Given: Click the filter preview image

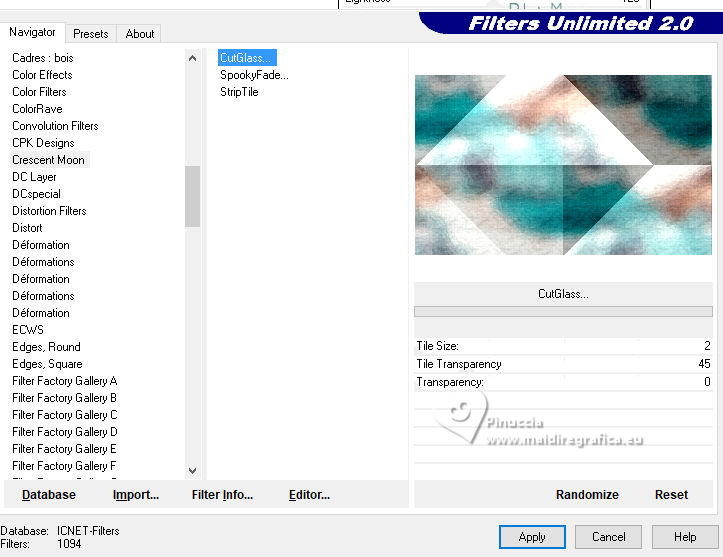Looking at the screenshot, I should (563, 165).
